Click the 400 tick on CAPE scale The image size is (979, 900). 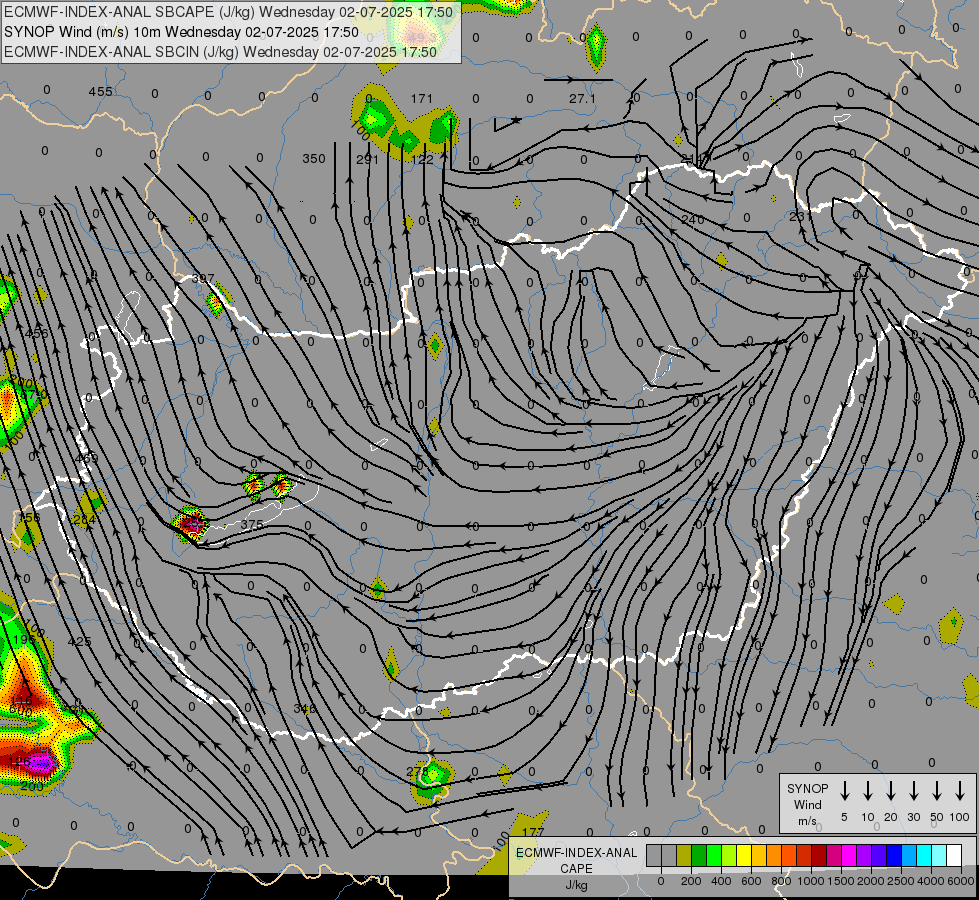pyautogui.click(x=721, y=881)
